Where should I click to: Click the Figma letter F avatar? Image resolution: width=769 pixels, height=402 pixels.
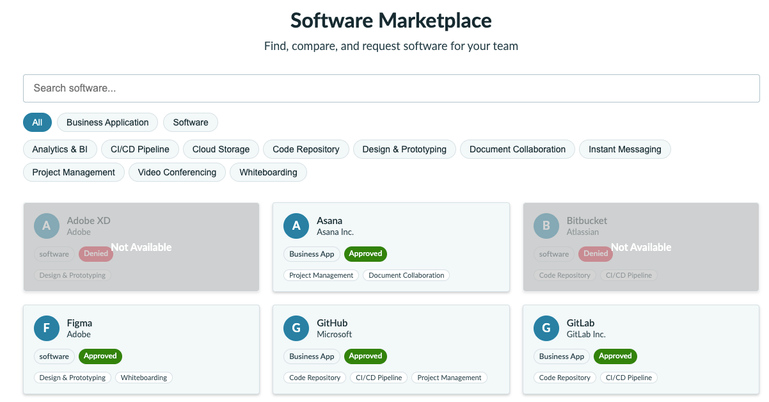coord(47,328)
